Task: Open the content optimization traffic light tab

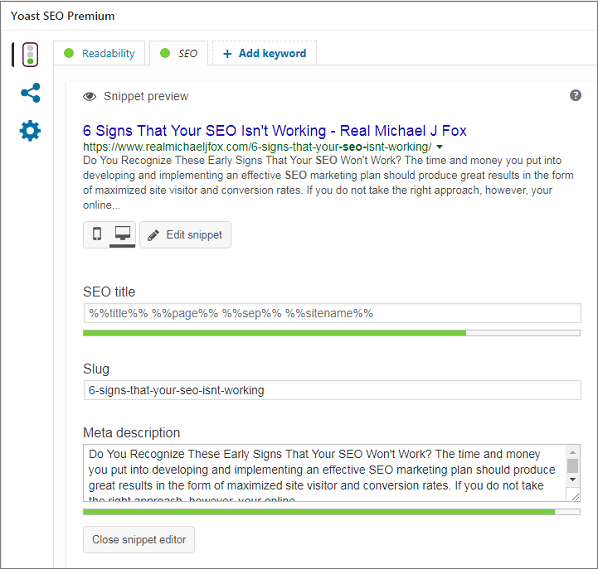Action: (x=30, y=55)
